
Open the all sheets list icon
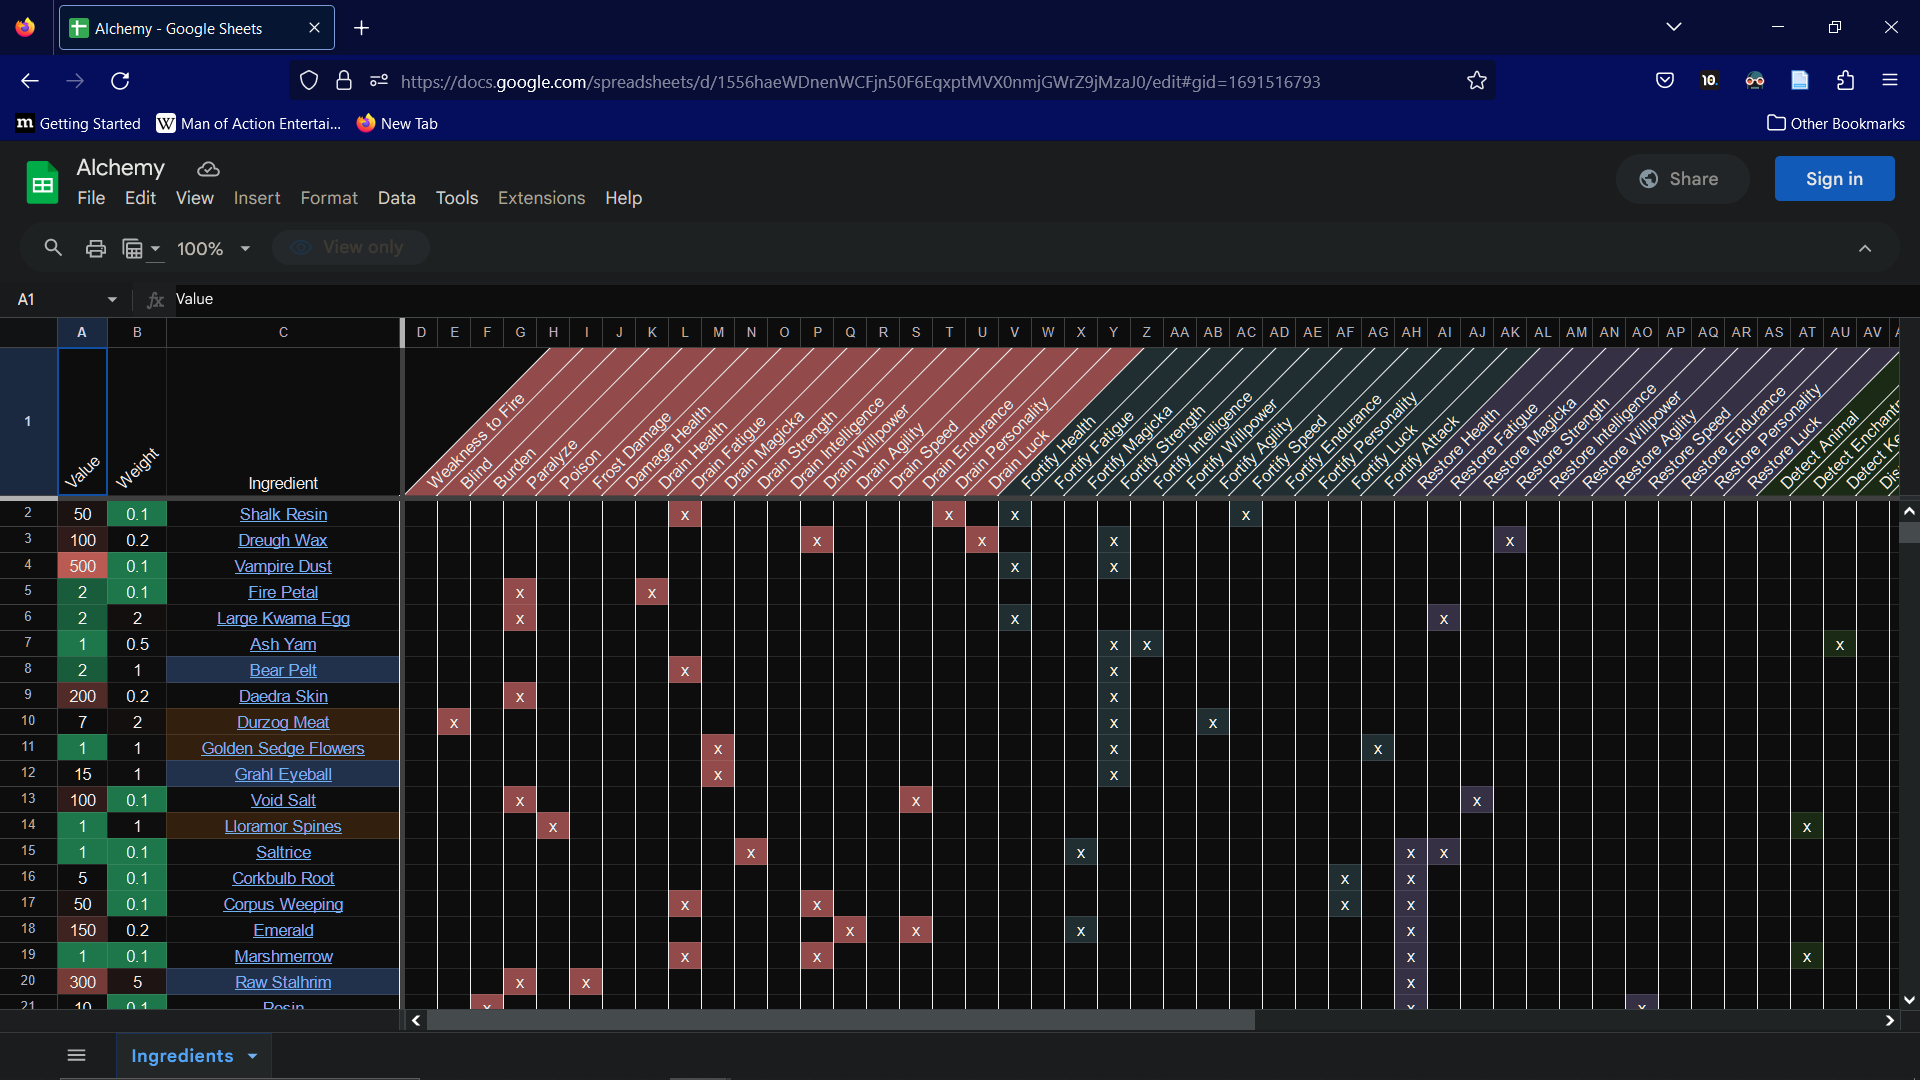(76, 1055)
